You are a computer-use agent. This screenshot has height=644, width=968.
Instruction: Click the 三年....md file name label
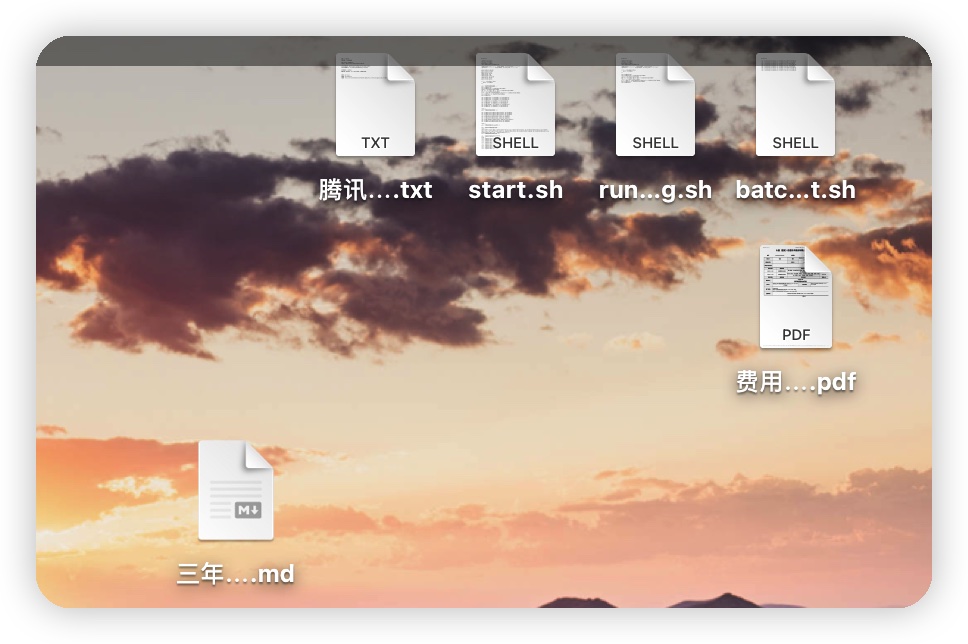[x=236, y=575]
